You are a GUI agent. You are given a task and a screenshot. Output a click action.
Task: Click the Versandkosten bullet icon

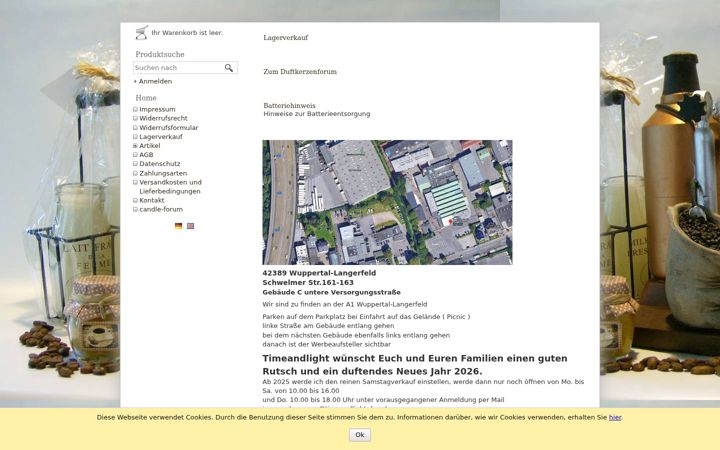(135, 182)
